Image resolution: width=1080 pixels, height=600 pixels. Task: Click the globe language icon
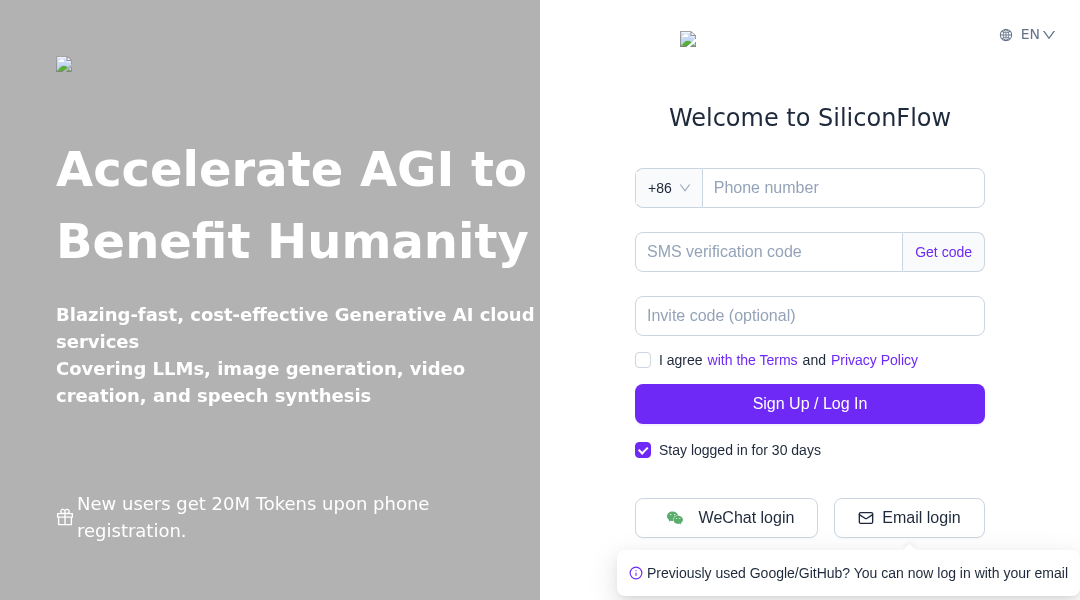(1005, 34)
